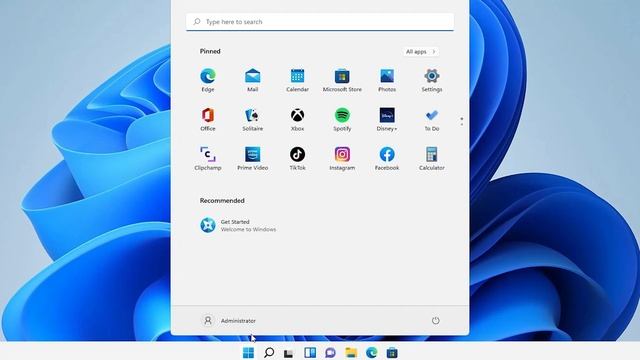
Task: Click the Power button
Action: (436, 321)
